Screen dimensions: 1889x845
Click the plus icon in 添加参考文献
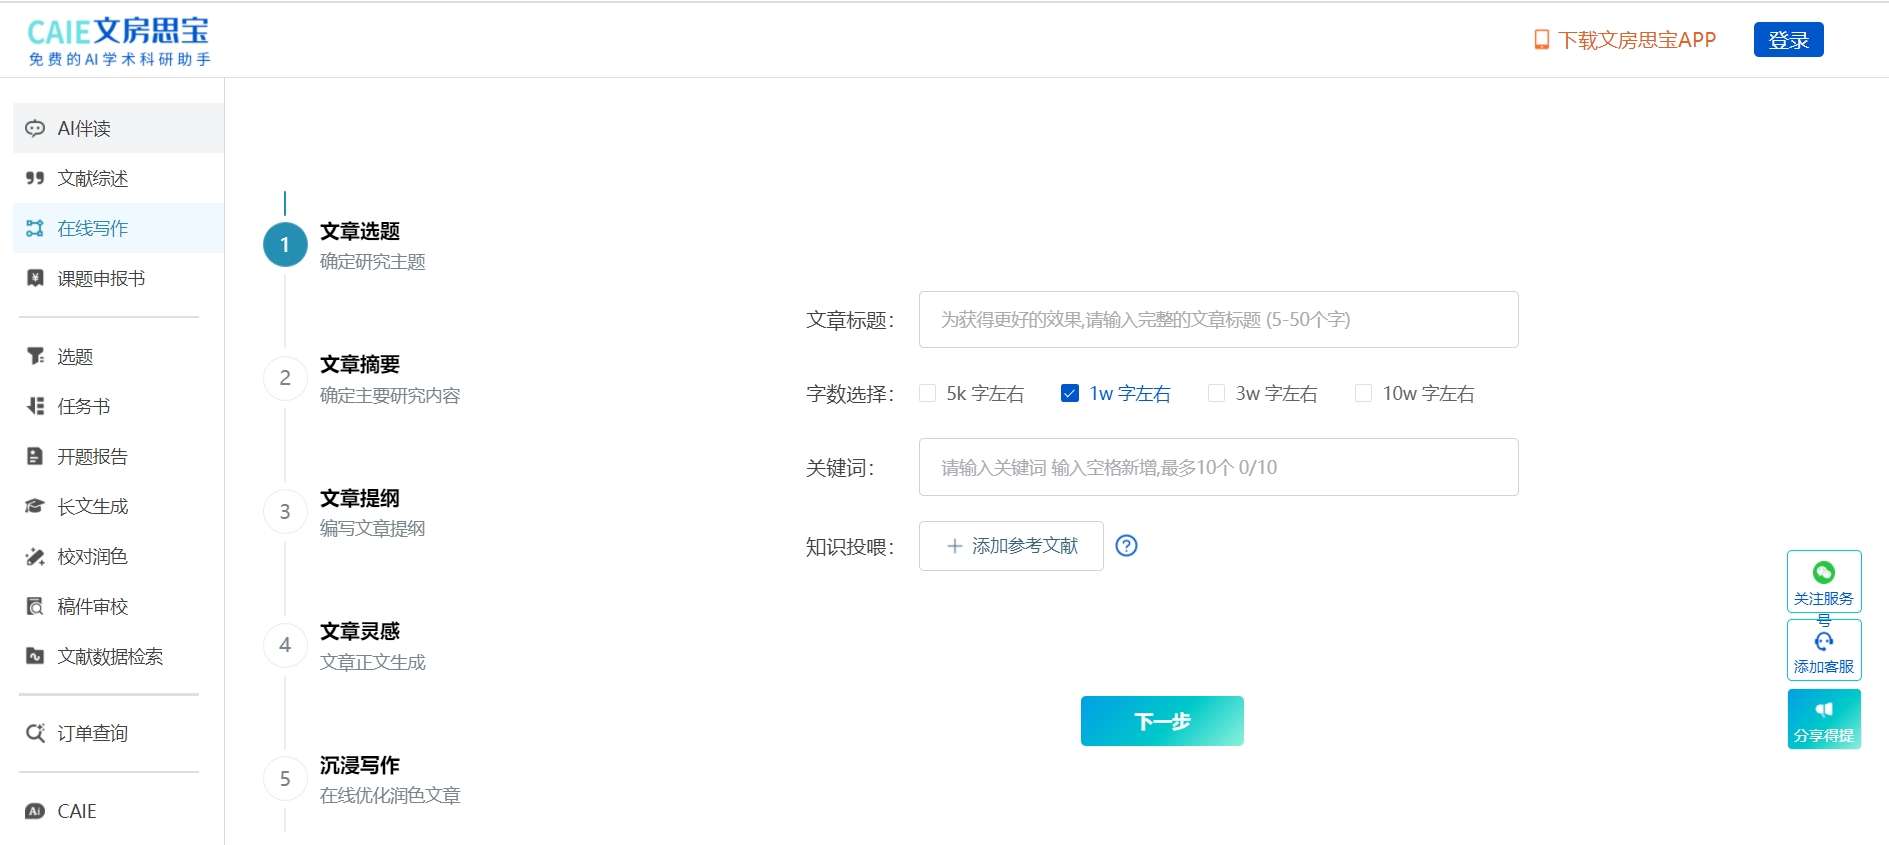(954, 546)
